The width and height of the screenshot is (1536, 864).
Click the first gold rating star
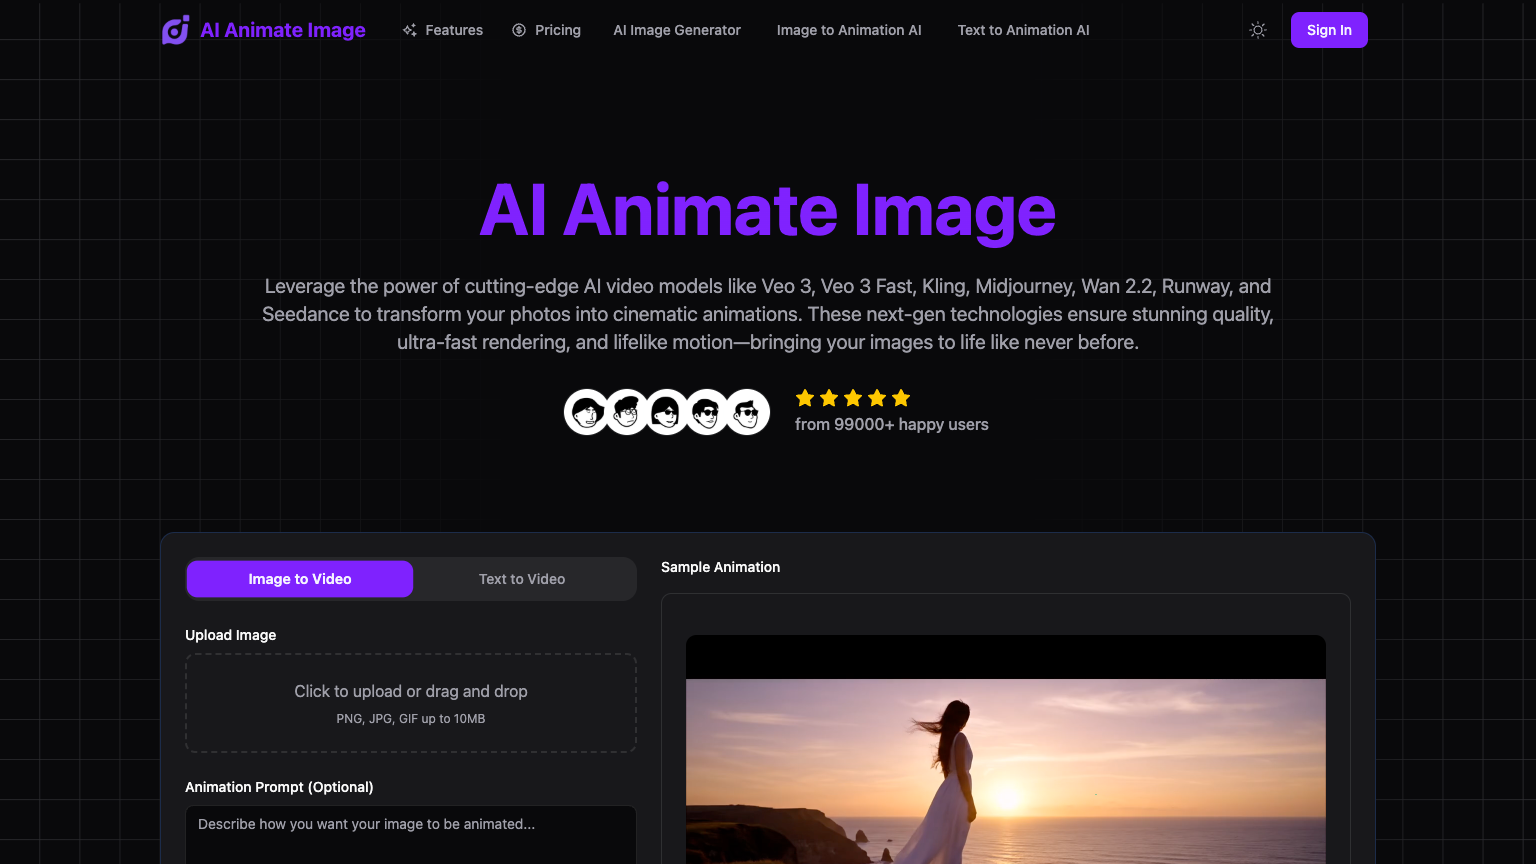[805, 398]
